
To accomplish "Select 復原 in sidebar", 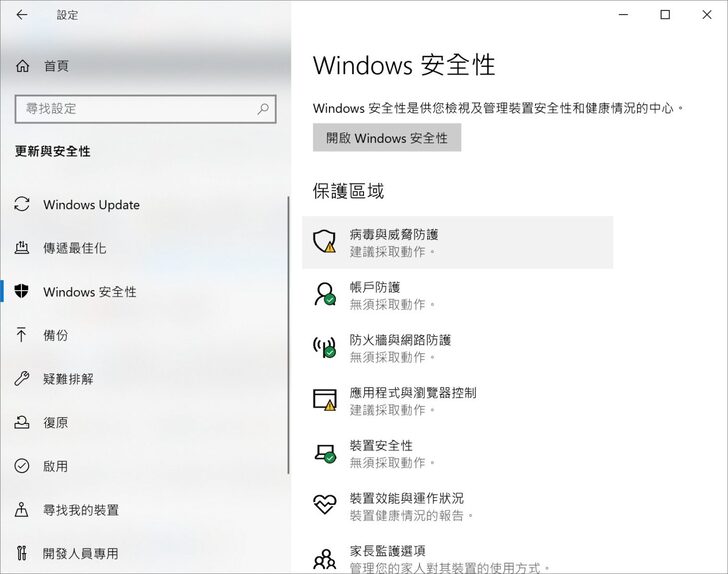I will [x=144, y=423].
